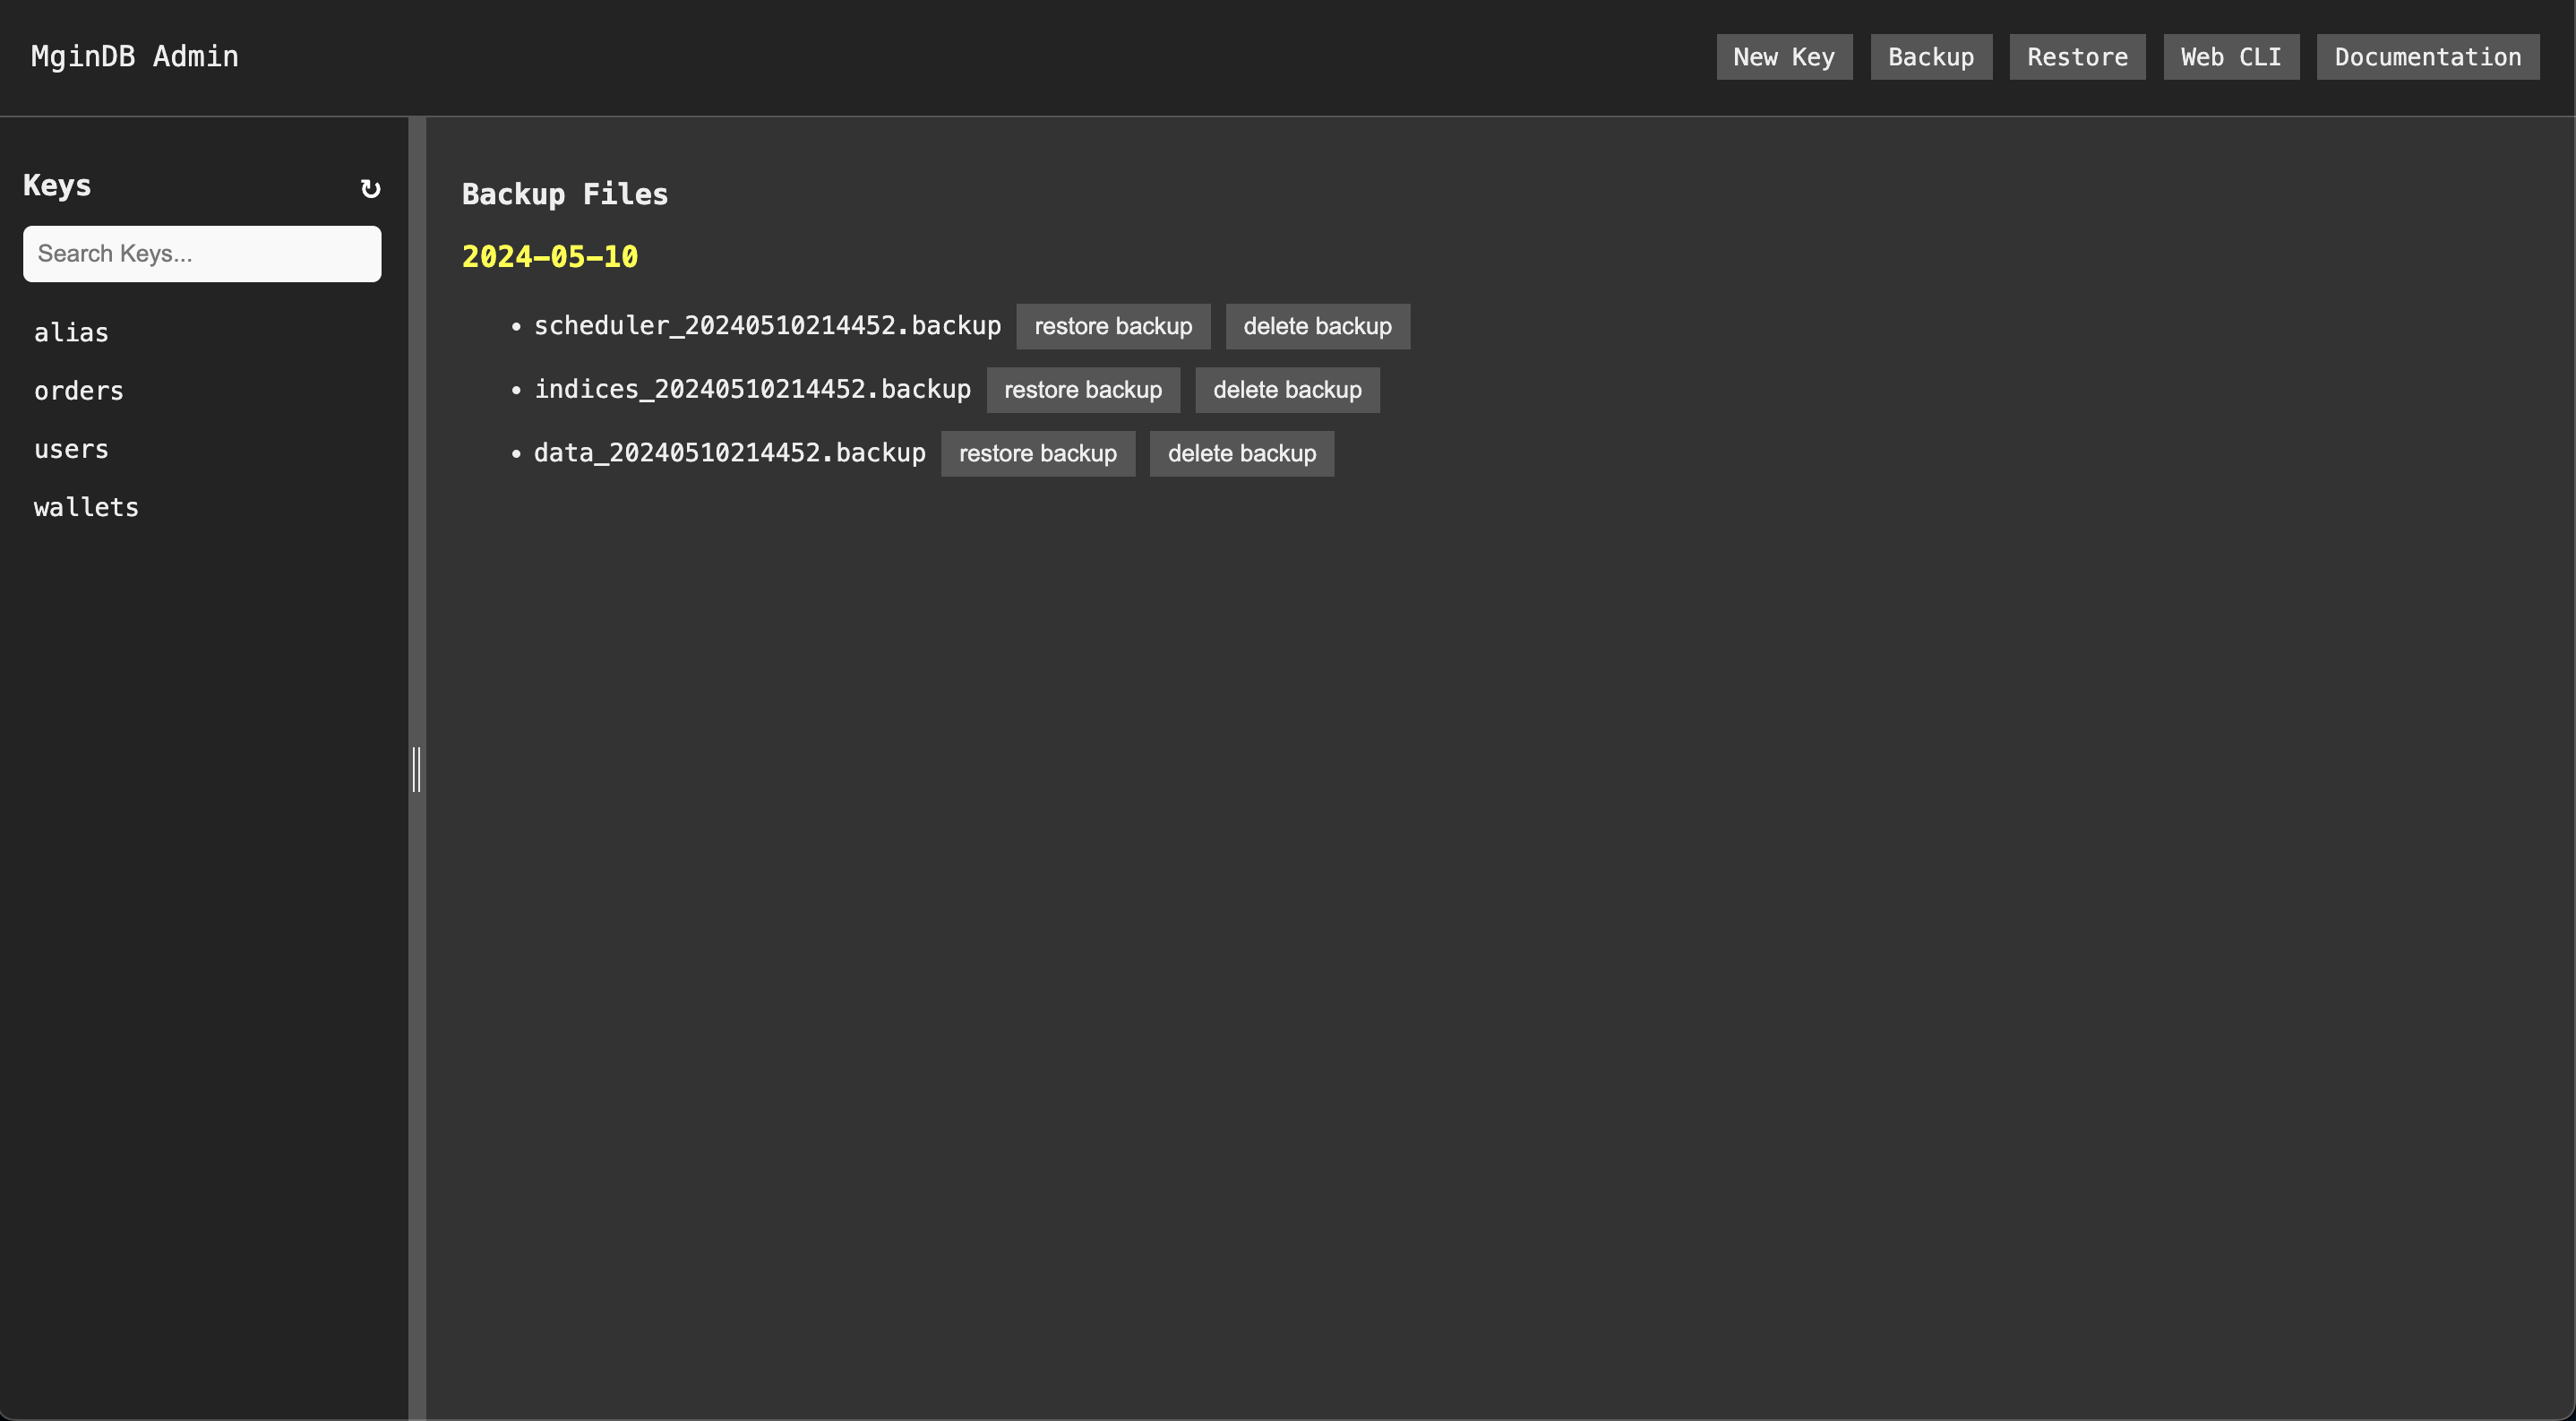Click the New Key icon button
The height and width of the screenshot is (1421, 2576).
point(1784,56)
